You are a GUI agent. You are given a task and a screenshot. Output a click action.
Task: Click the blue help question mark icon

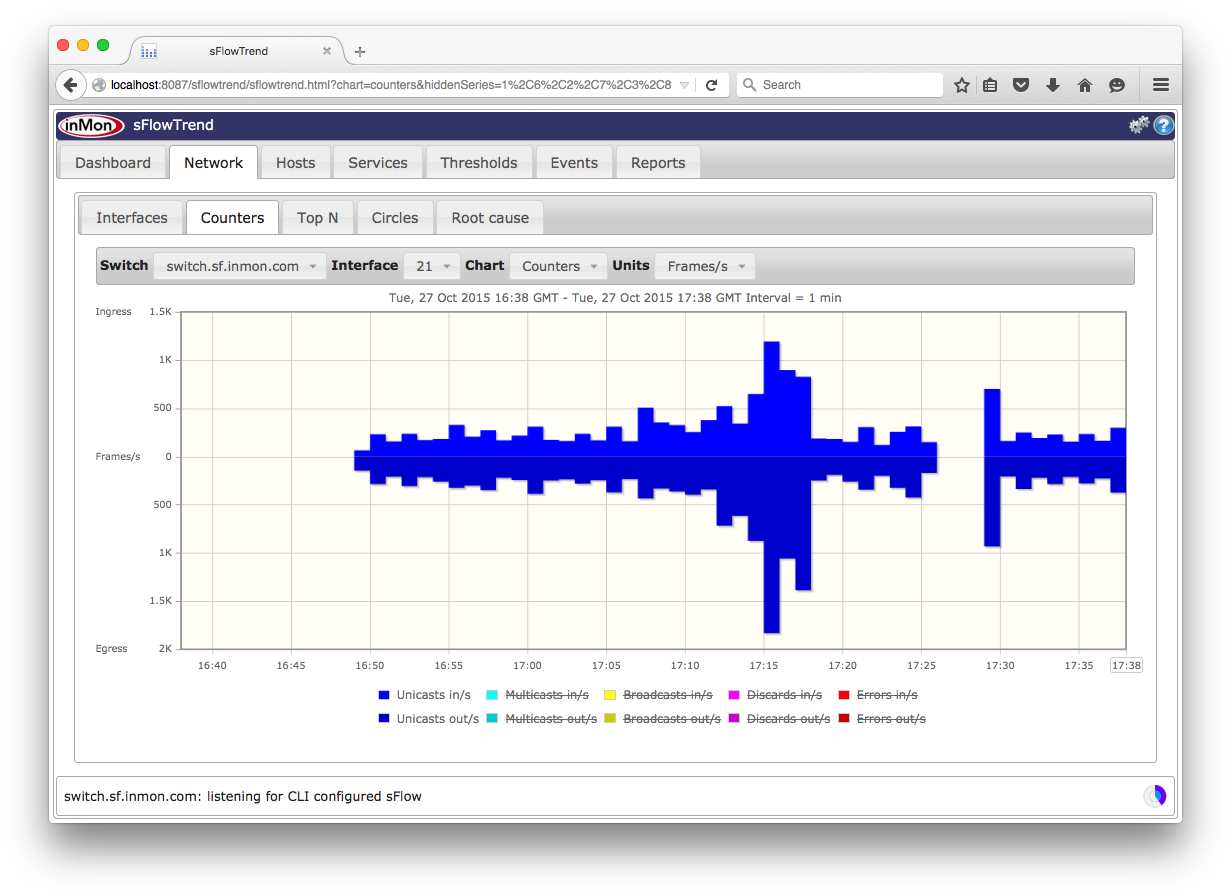pyautogui.click(x=1163, y=125)
